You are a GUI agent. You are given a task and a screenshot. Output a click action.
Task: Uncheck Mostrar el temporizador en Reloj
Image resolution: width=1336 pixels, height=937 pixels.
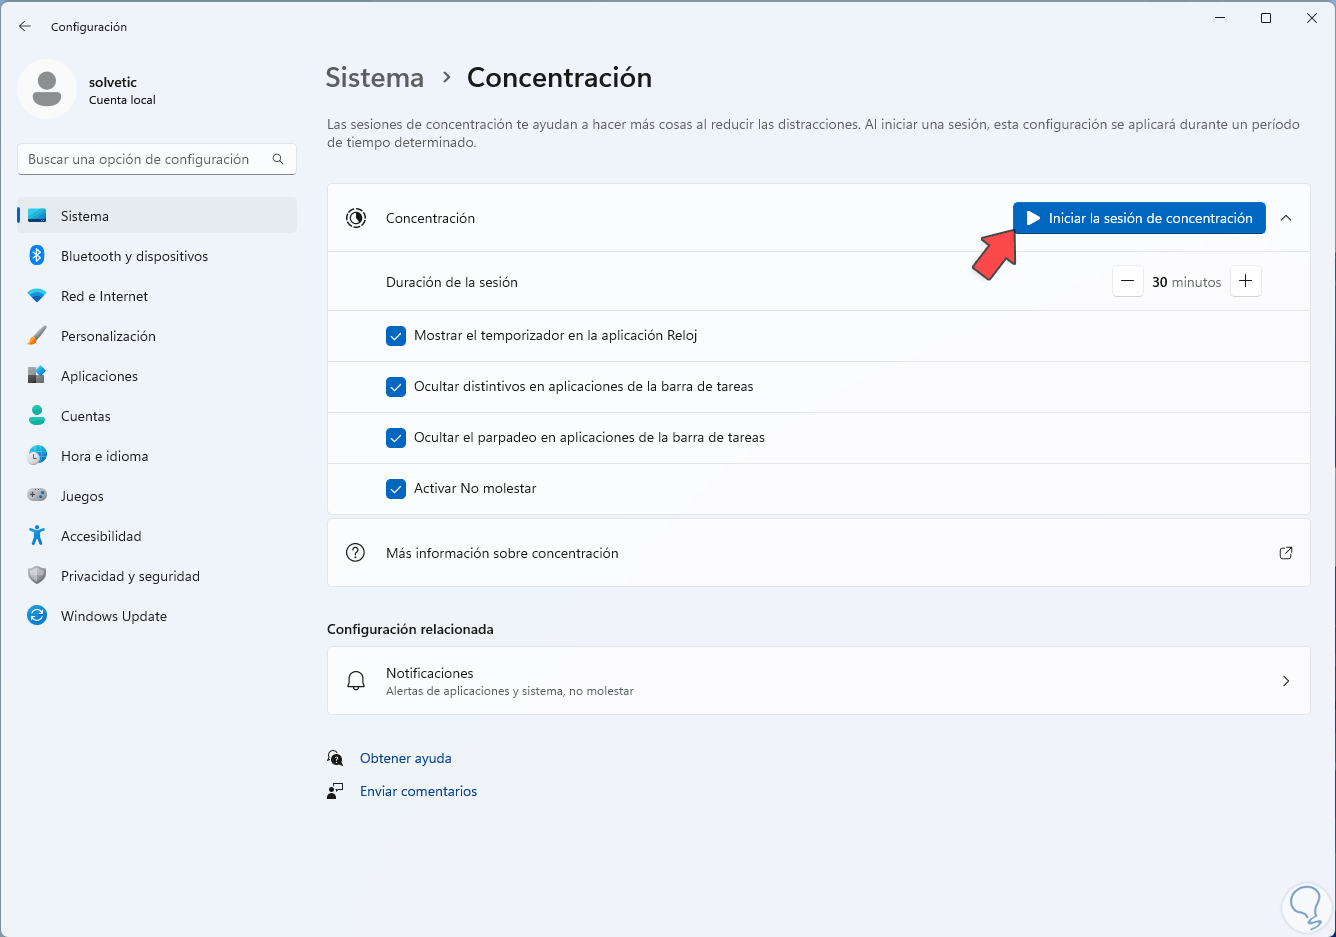[396, 336]
